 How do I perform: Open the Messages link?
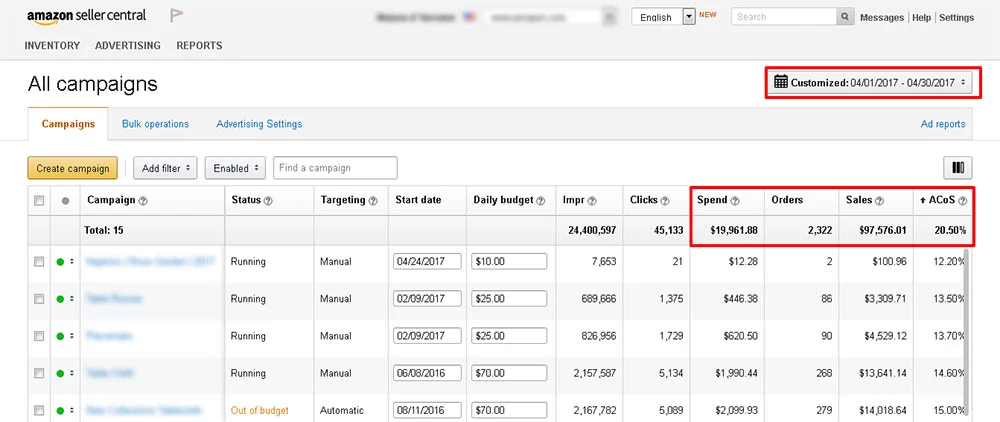tap(881, 18)
